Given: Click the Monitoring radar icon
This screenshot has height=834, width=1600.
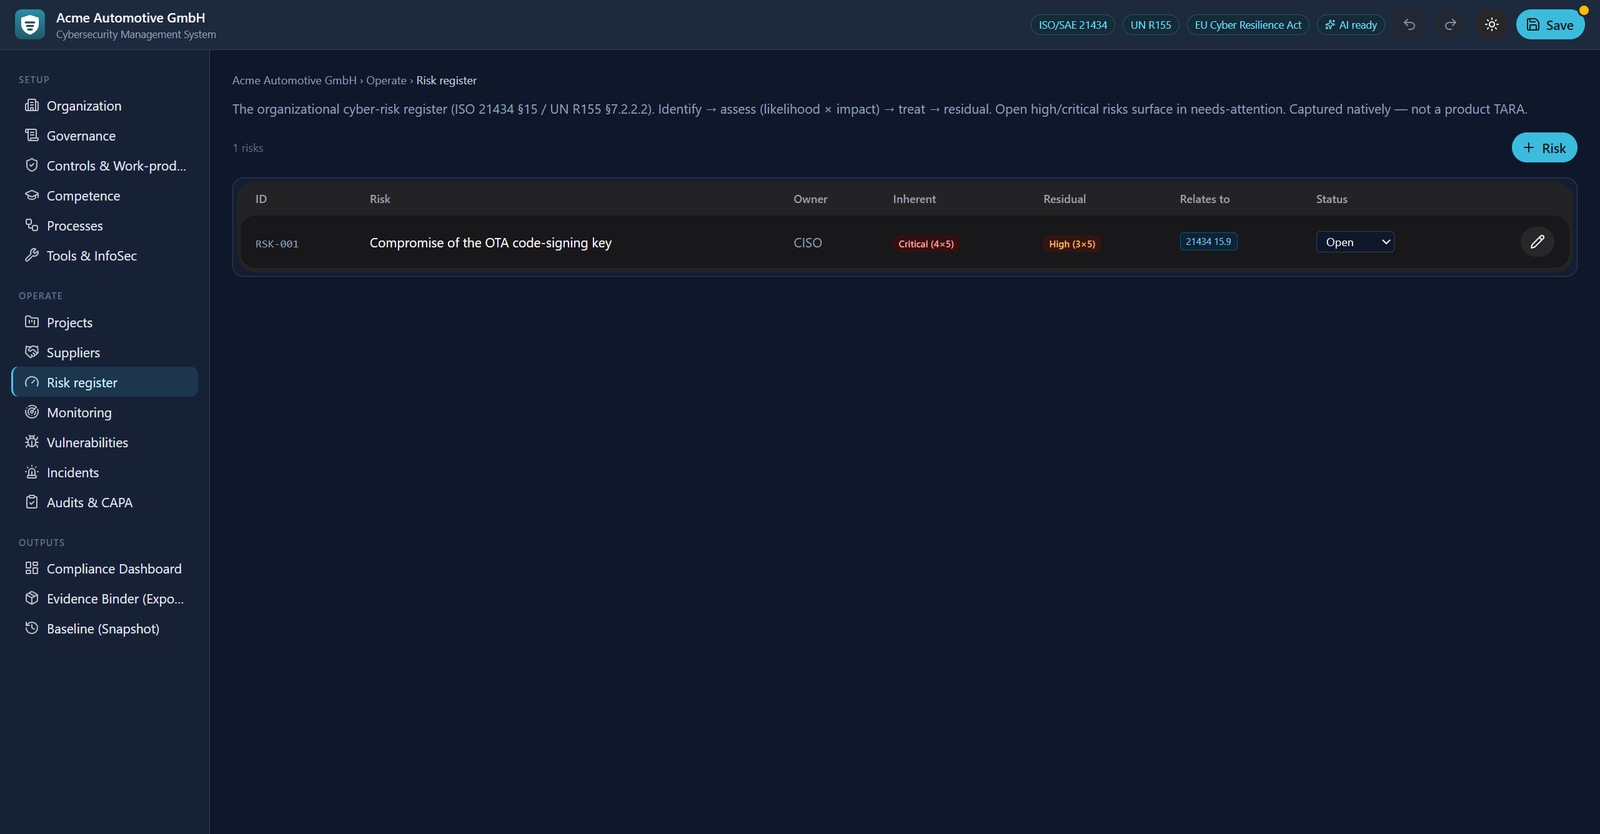Looking at the screenshot, I should [32, 412].
